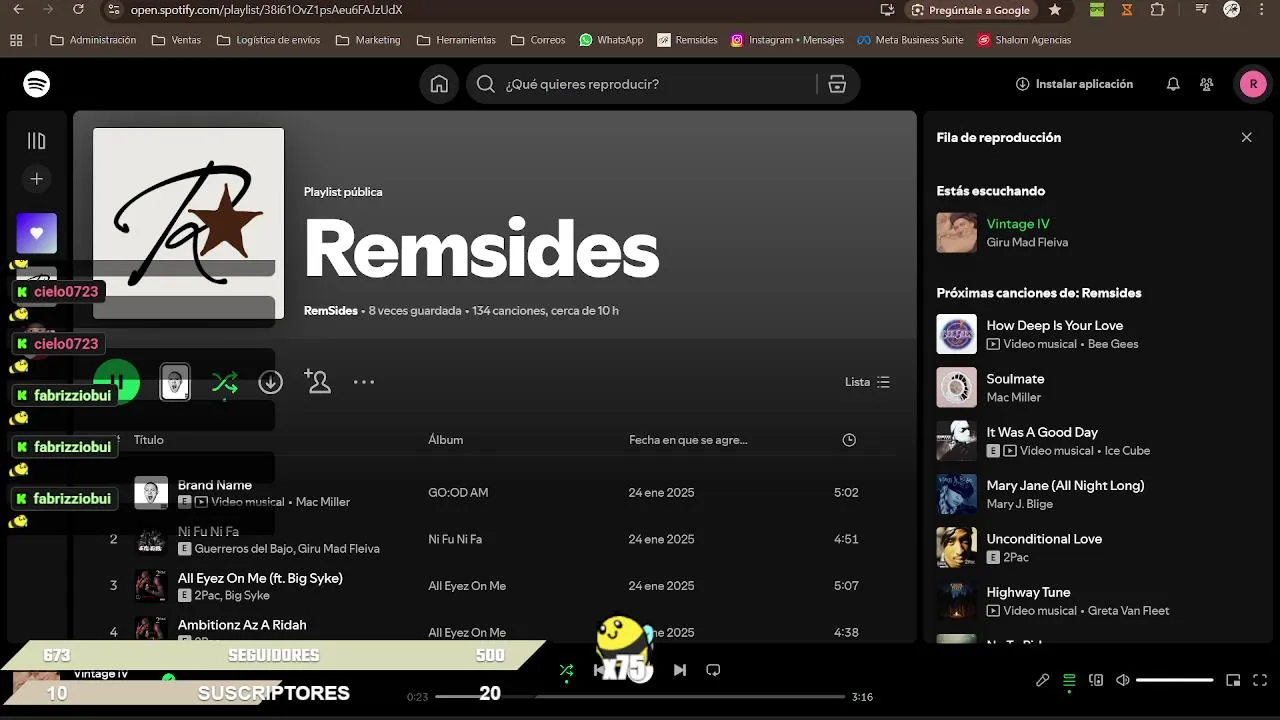Open the Marketing bookmarks folder
Screen dimensions: 1280x720
(368, 40)
